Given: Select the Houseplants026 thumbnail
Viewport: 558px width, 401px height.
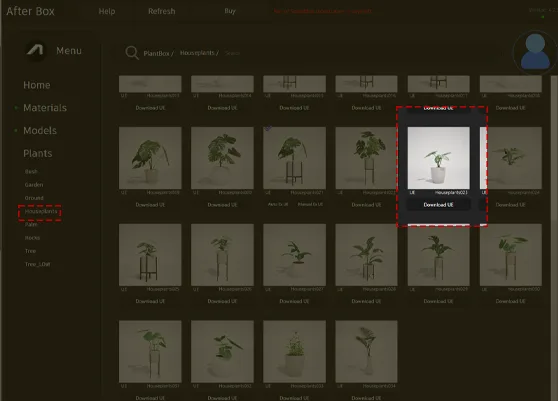Looking at the screenshot, I should click(222, 255).
